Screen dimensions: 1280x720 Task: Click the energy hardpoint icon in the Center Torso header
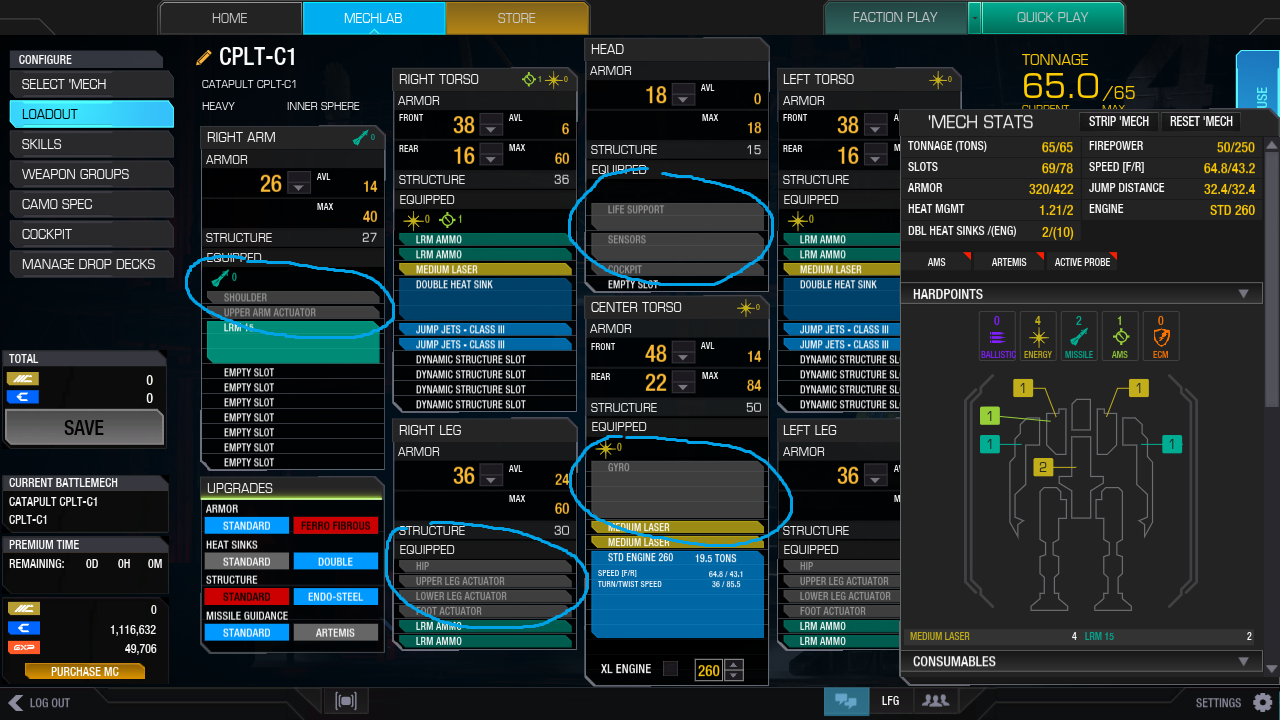(746, 308)
